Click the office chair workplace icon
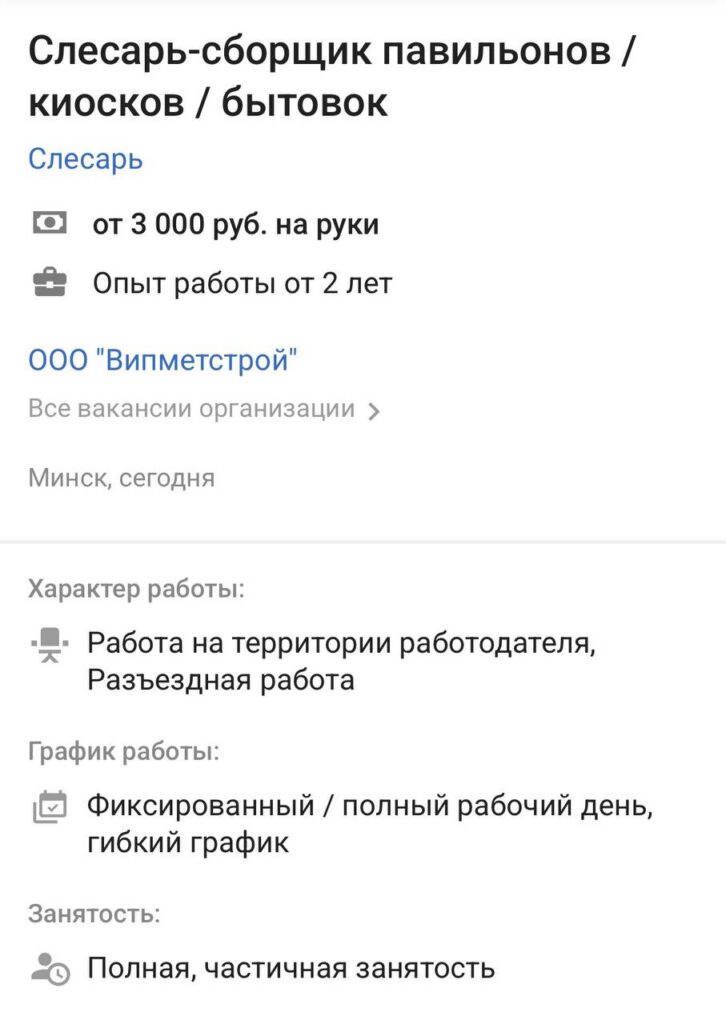The width and height of the screenshot is (726, 1024). click(x=49, y=643)
